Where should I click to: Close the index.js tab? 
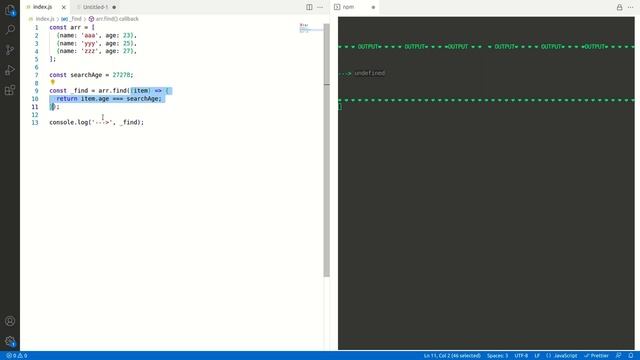64,7
